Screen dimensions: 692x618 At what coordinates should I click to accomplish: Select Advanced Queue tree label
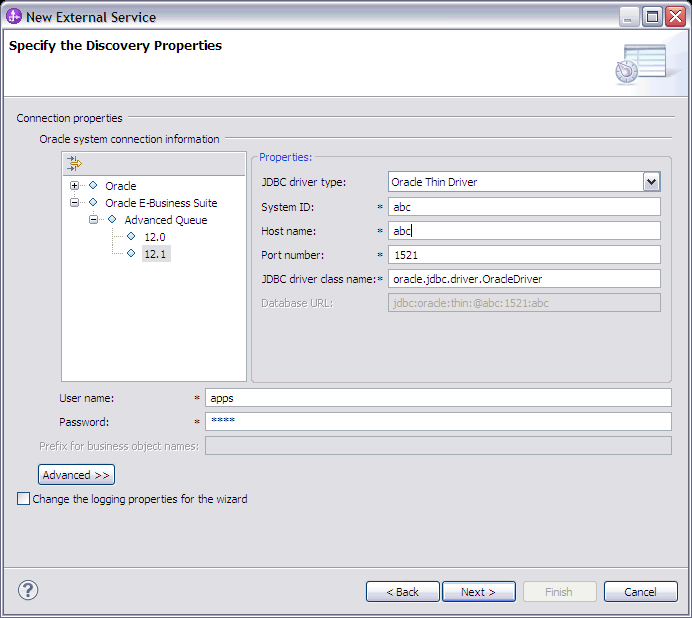click(x=166, y=220)
